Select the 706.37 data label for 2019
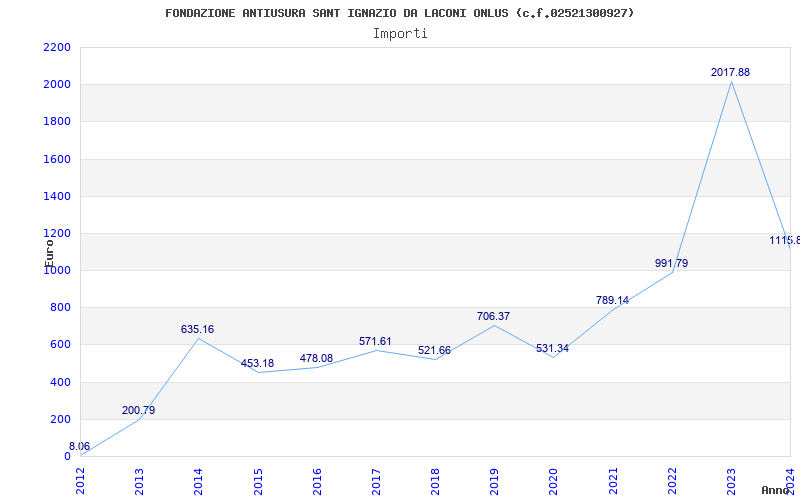 tap(493, 316)
